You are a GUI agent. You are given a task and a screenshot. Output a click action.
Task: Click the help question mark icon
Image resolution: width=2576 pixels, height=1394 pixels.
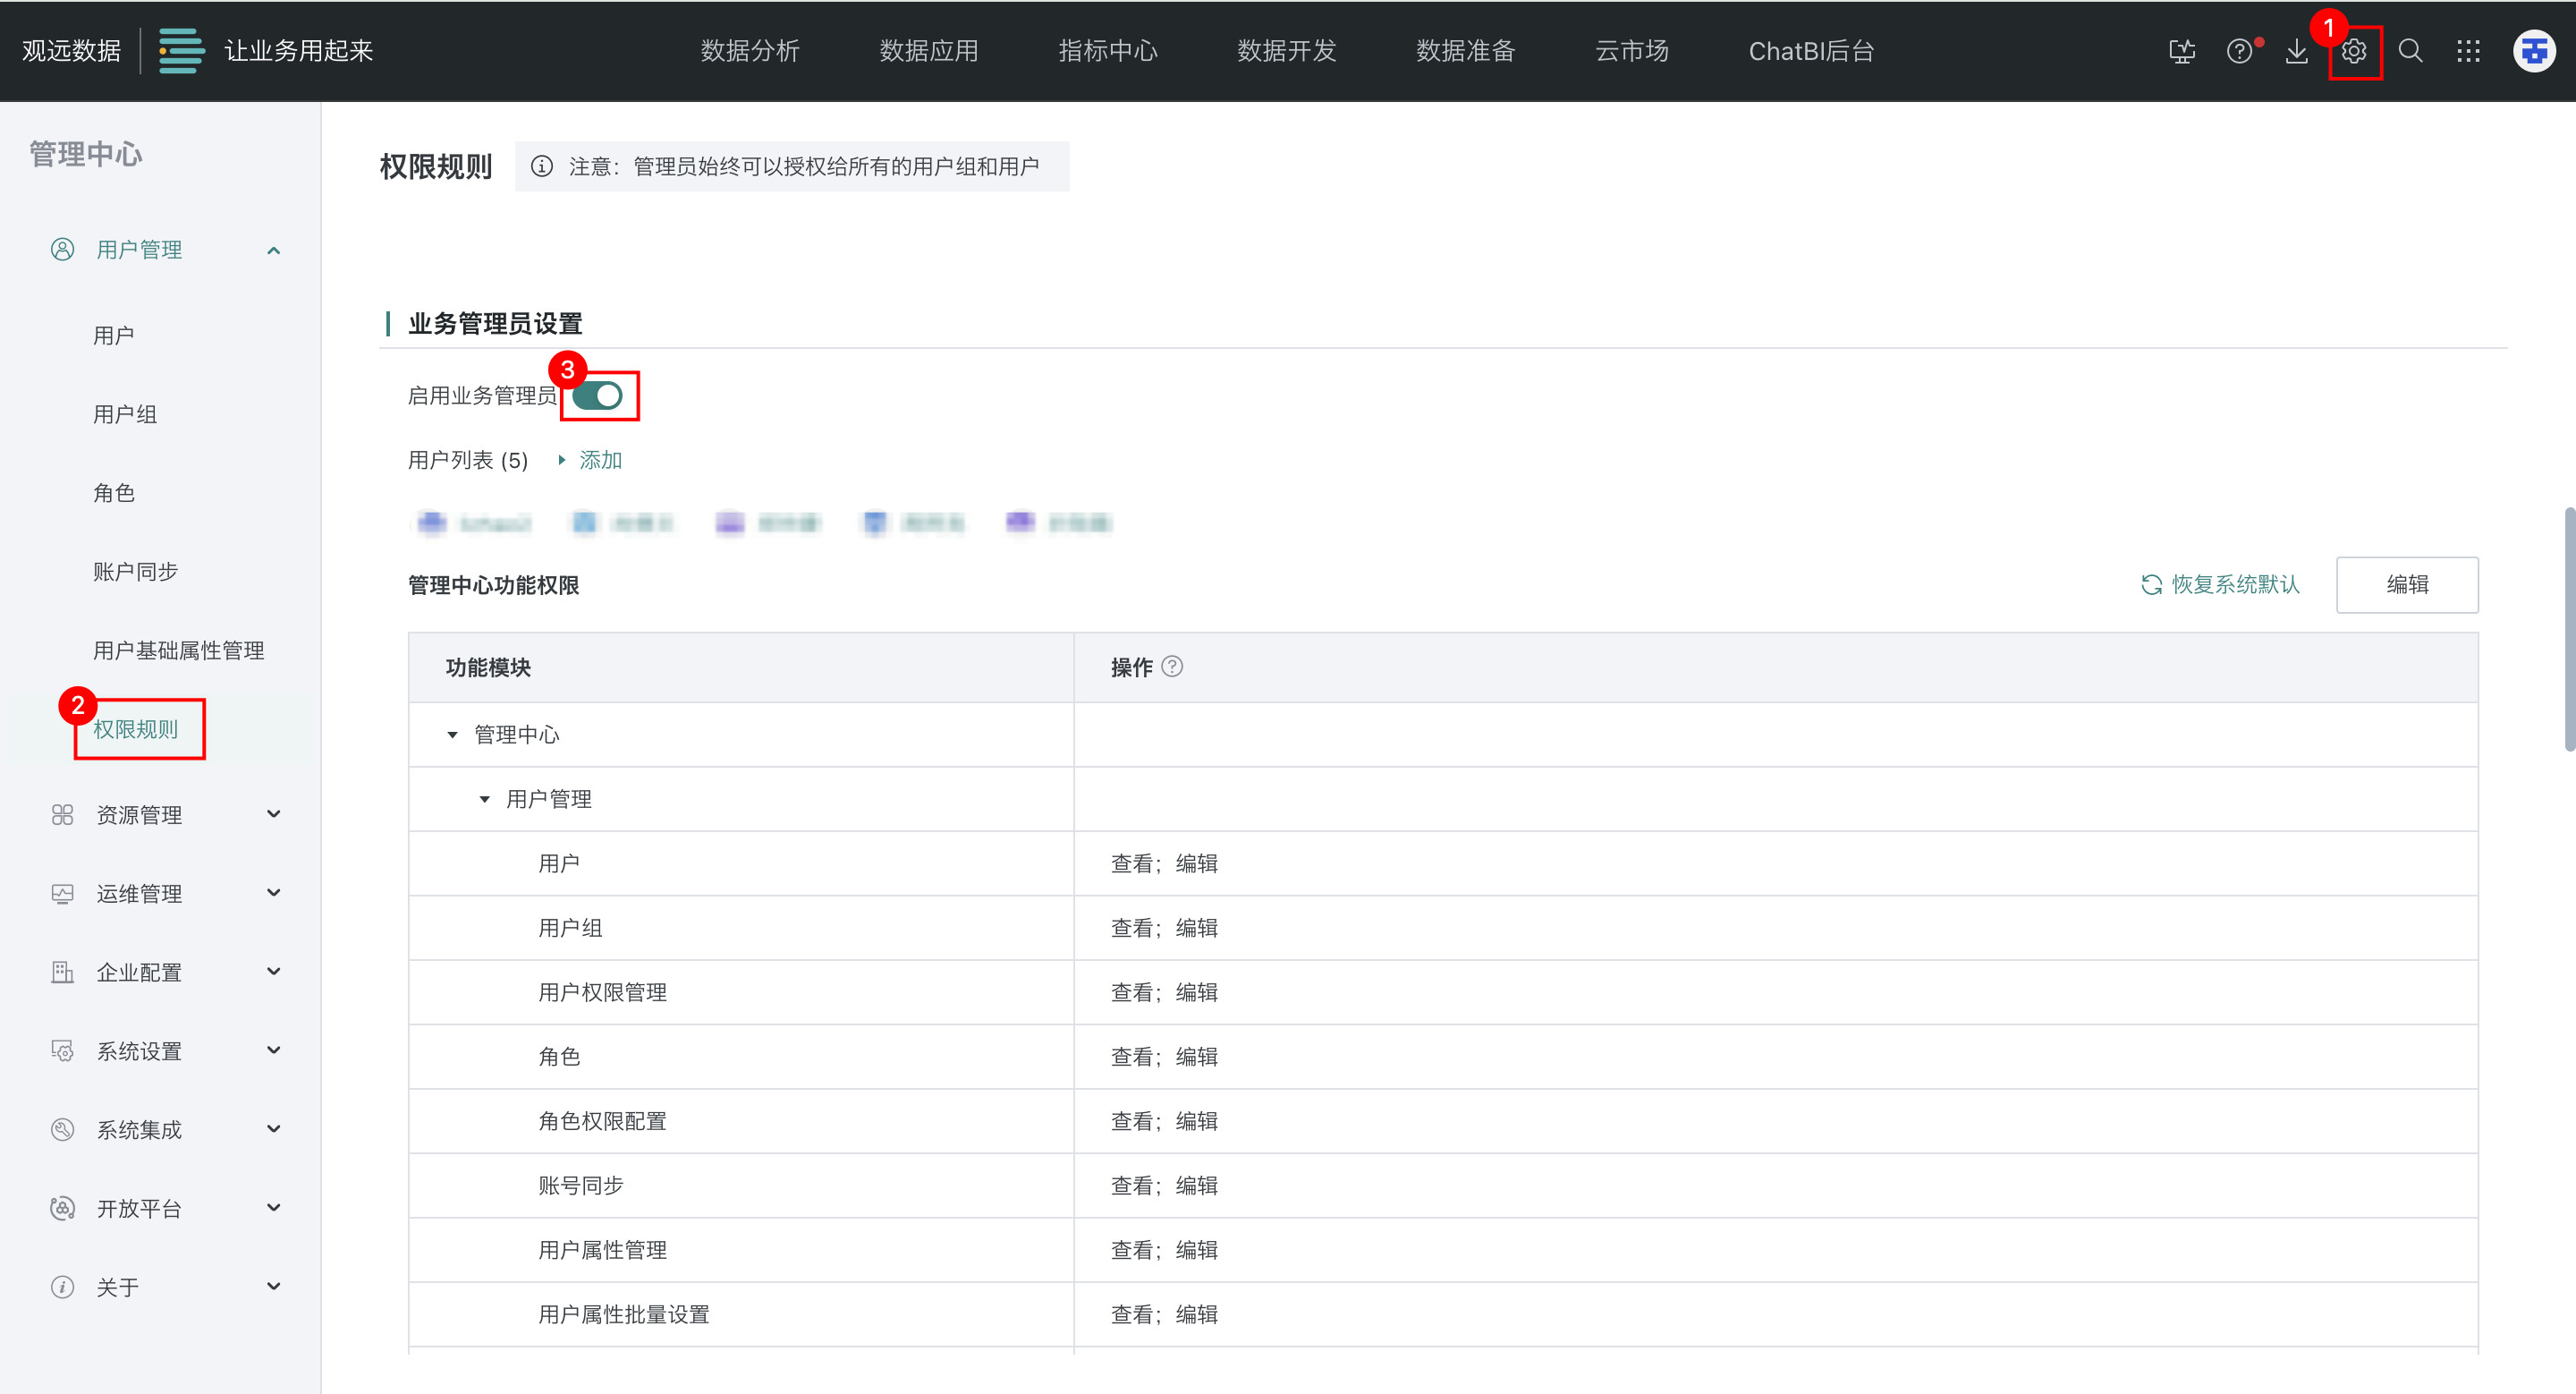point(2239,51)
